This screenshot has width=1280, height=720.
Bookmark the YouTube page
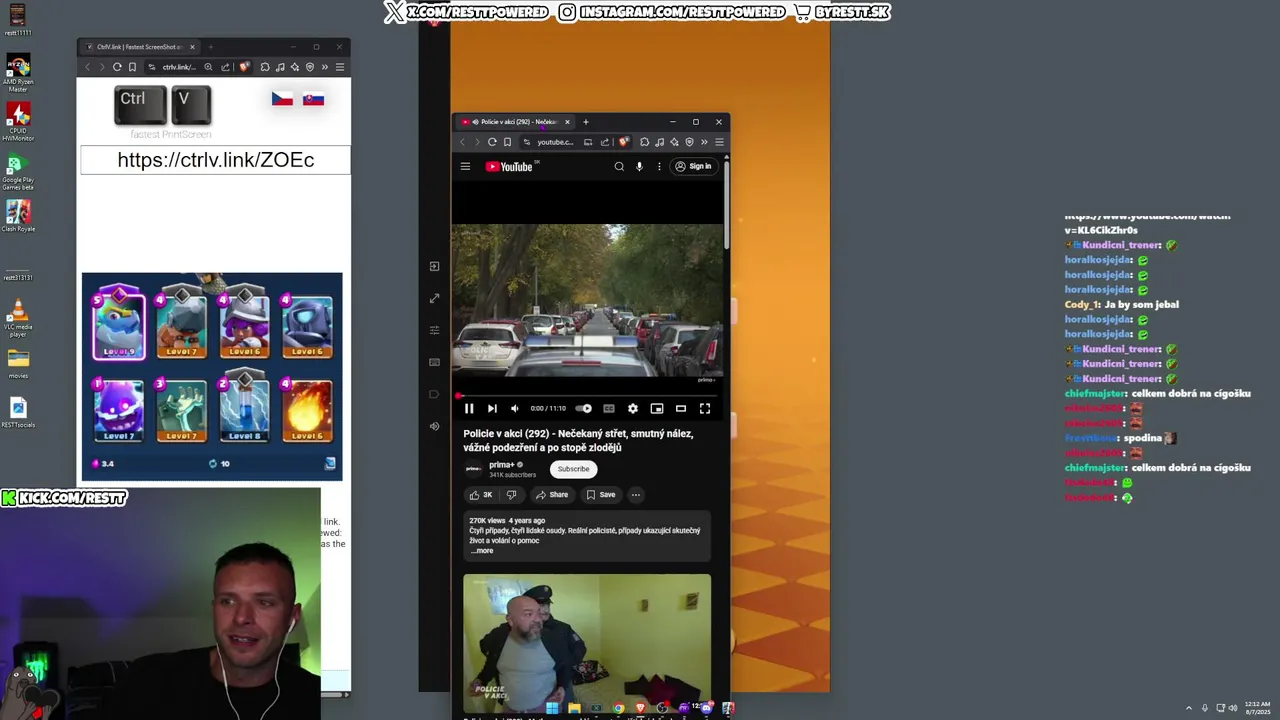(507, 142)
